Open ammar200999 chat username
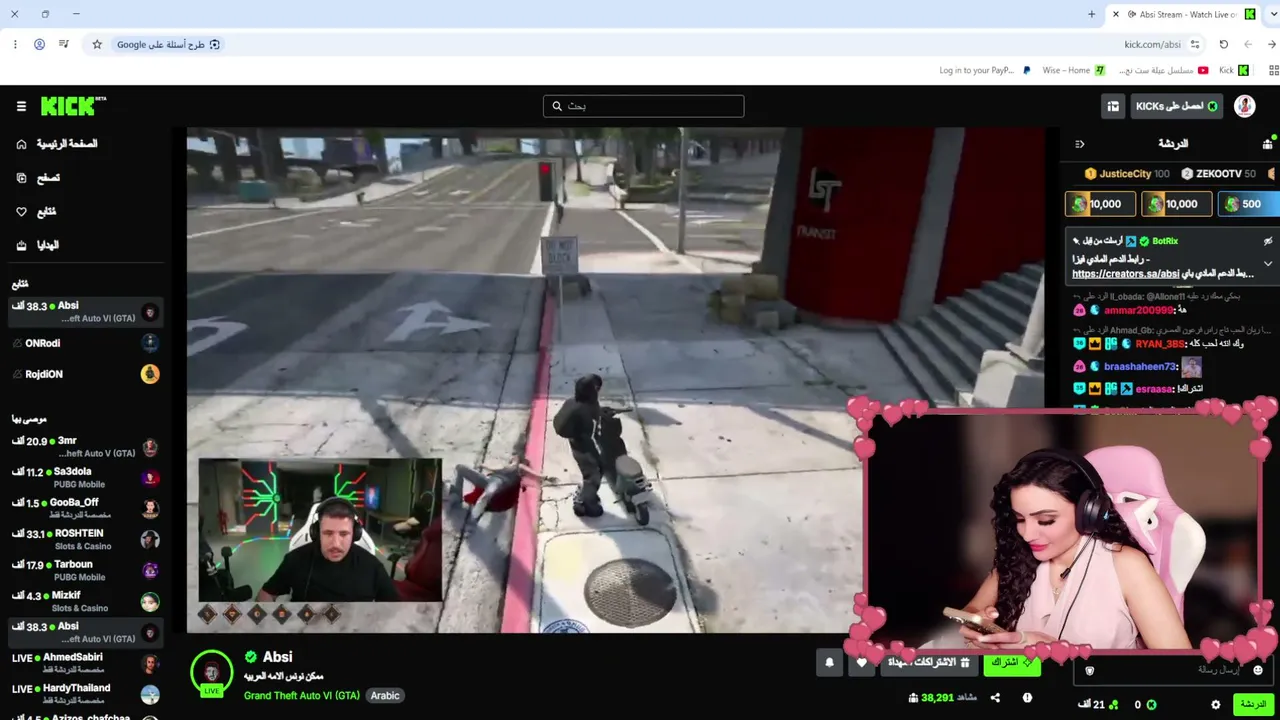 [x=1138, y=310]
